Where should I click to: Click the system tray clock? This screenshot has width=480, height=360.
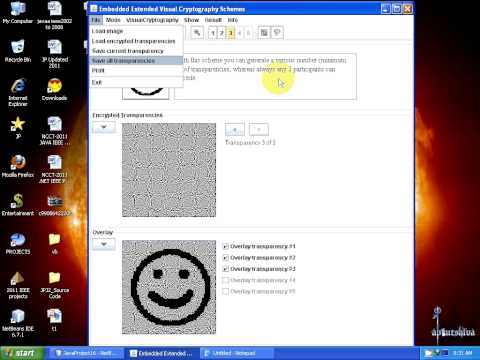(463, 353)
